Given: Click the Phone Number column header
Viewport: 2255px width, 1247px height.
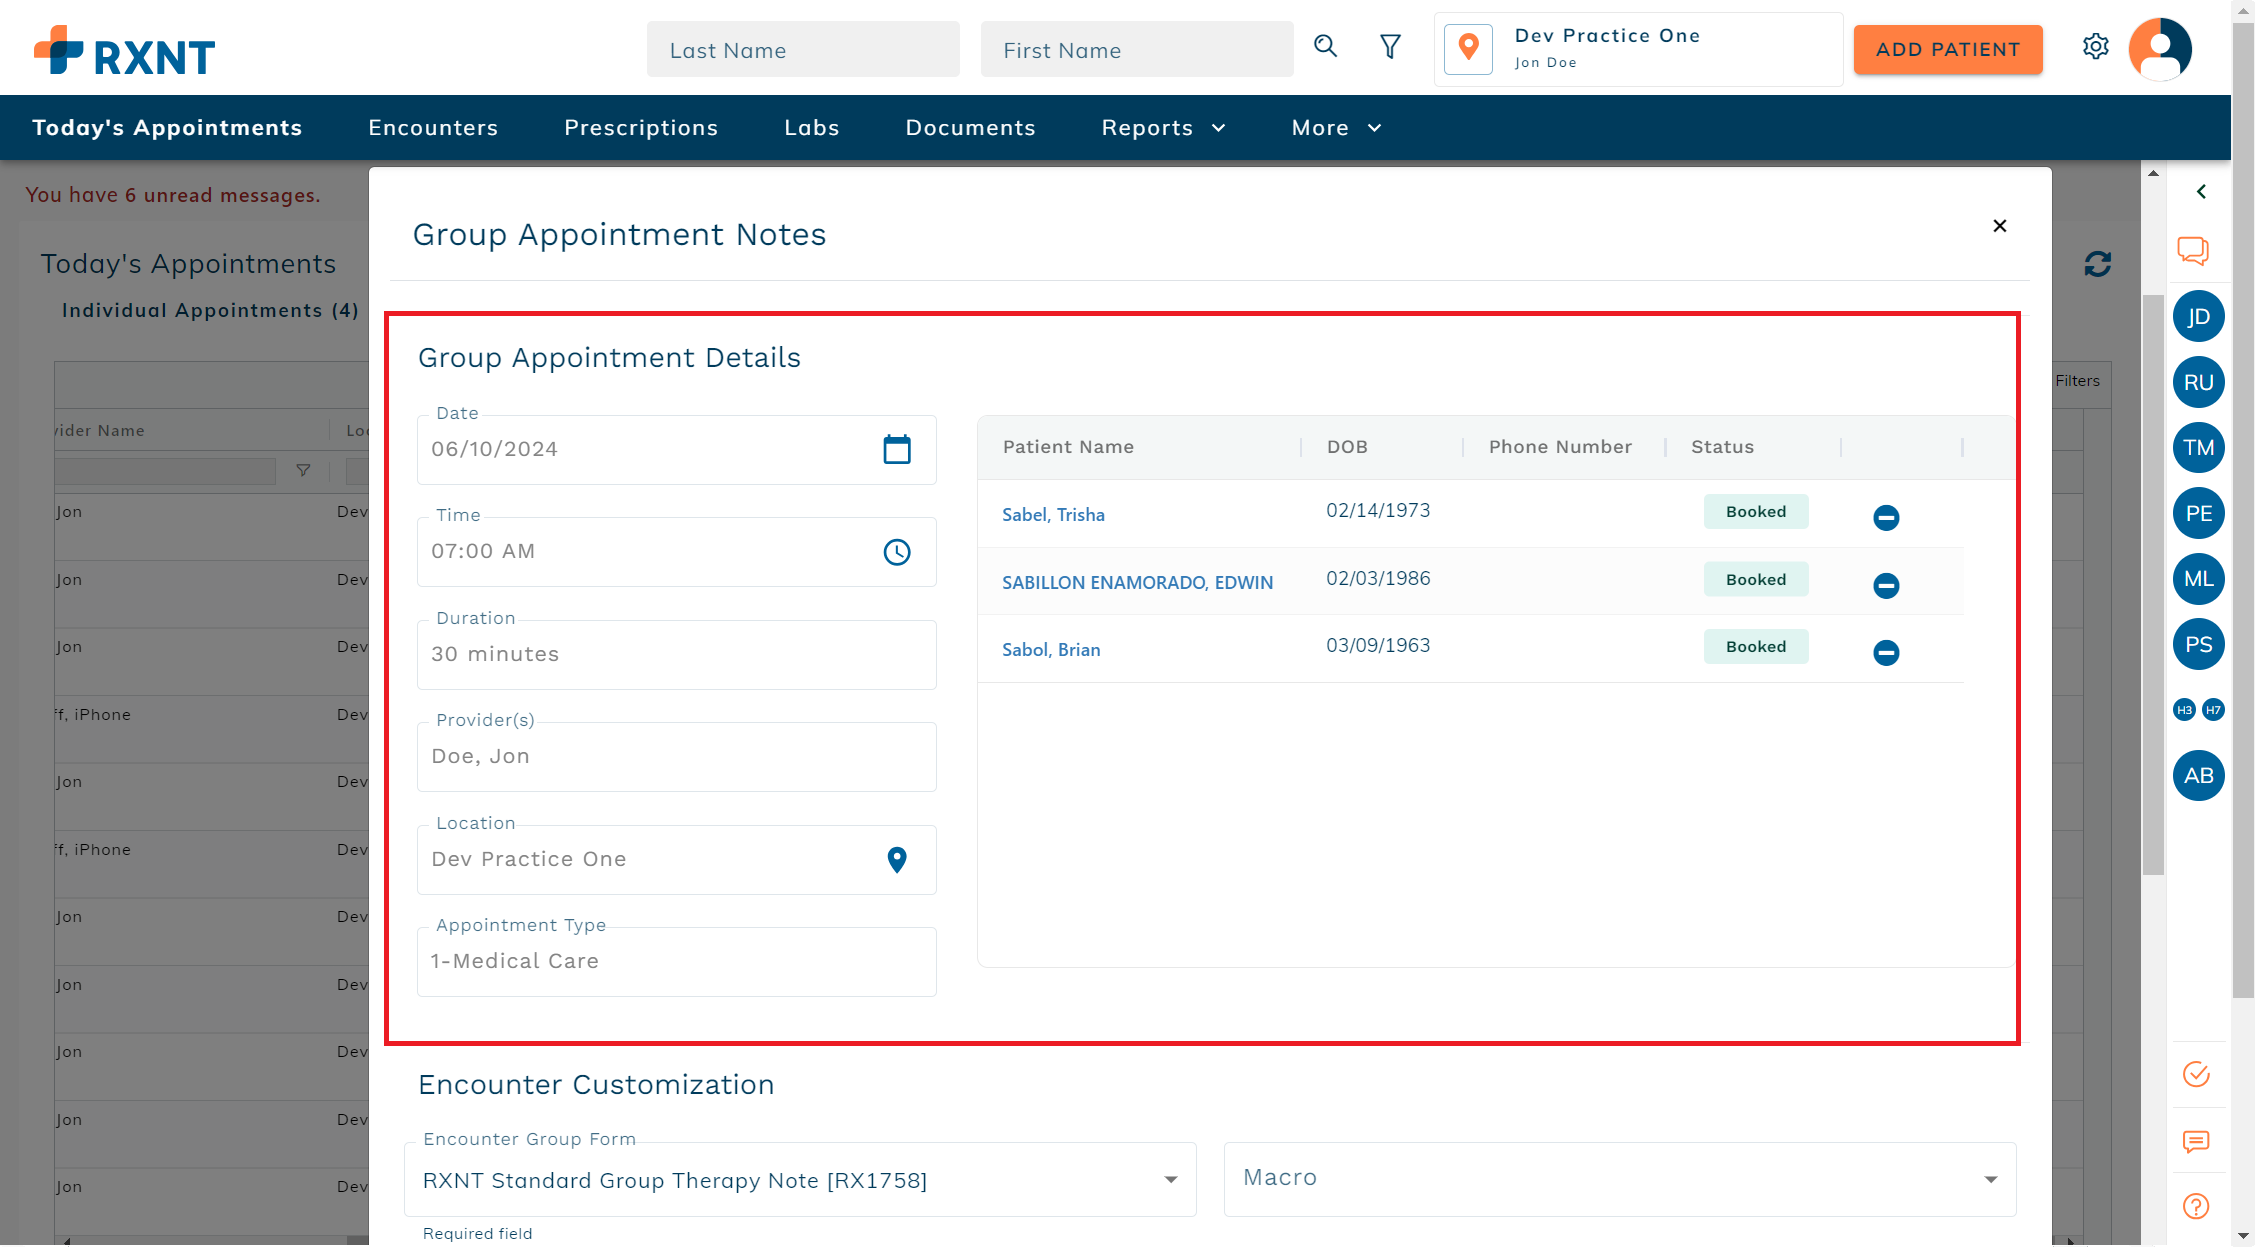Looking at the screenshot, I should 1560,447.
